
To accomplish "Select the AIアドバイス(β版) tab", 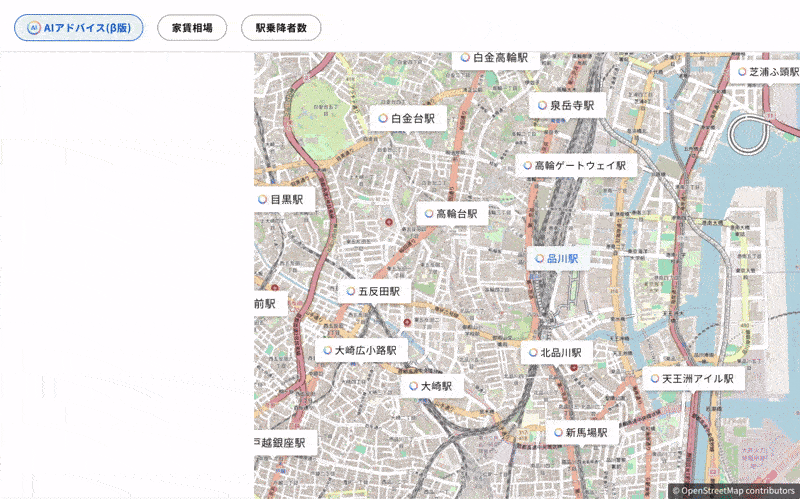I will tap(79, 28).
